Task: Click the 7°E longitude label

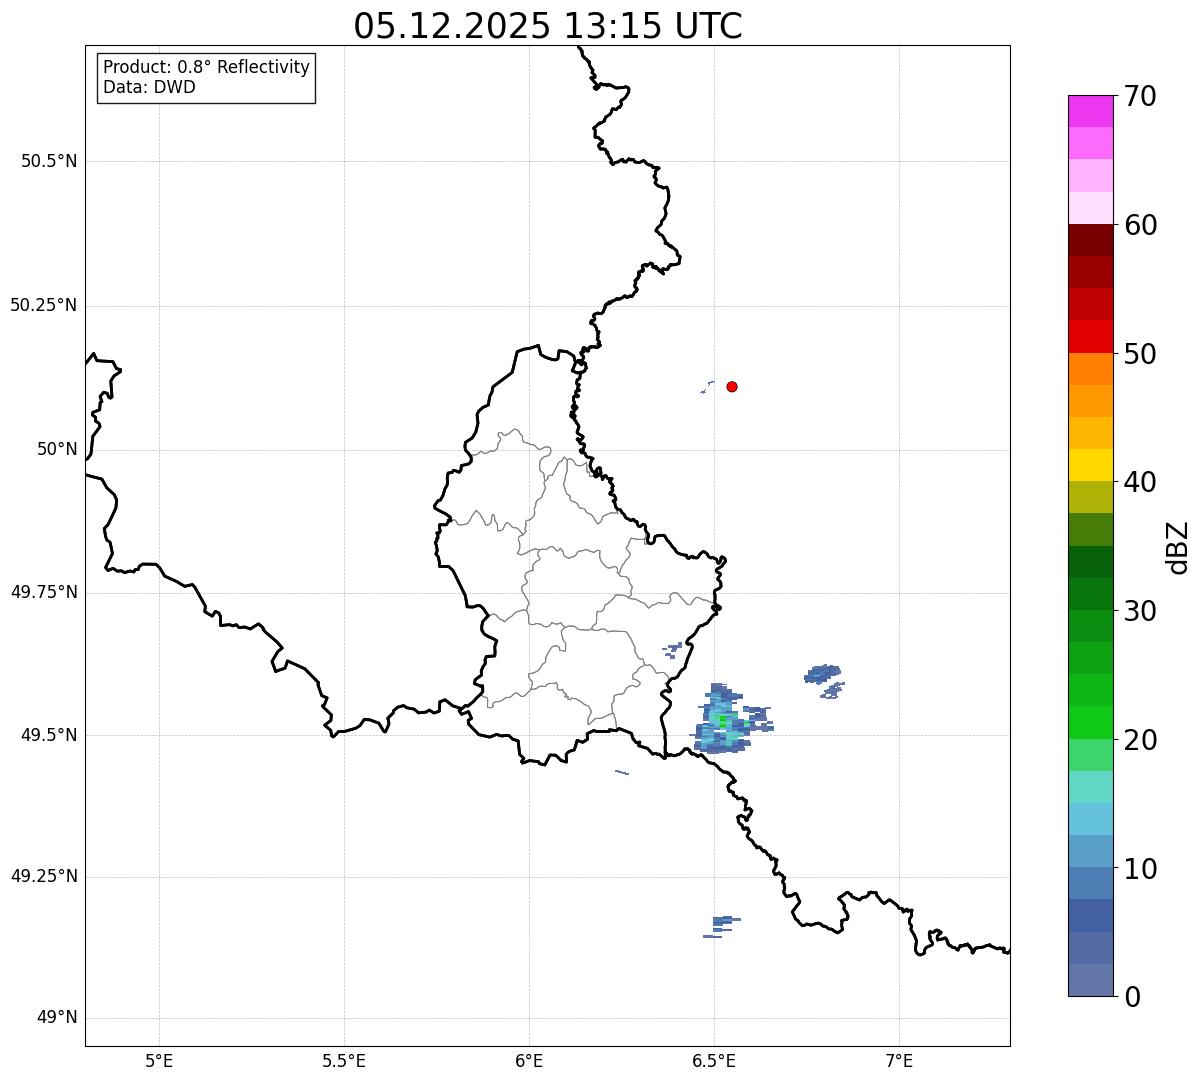Action: coord(900,1060)
